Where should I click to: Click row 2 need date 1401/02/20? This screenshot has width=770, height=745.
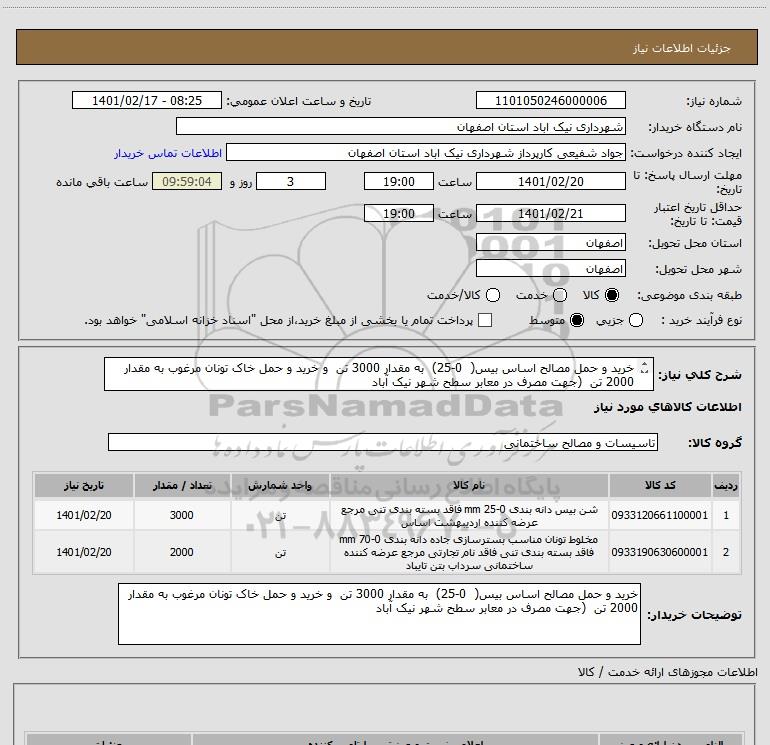pyautogui.click(x=84, y=552)
